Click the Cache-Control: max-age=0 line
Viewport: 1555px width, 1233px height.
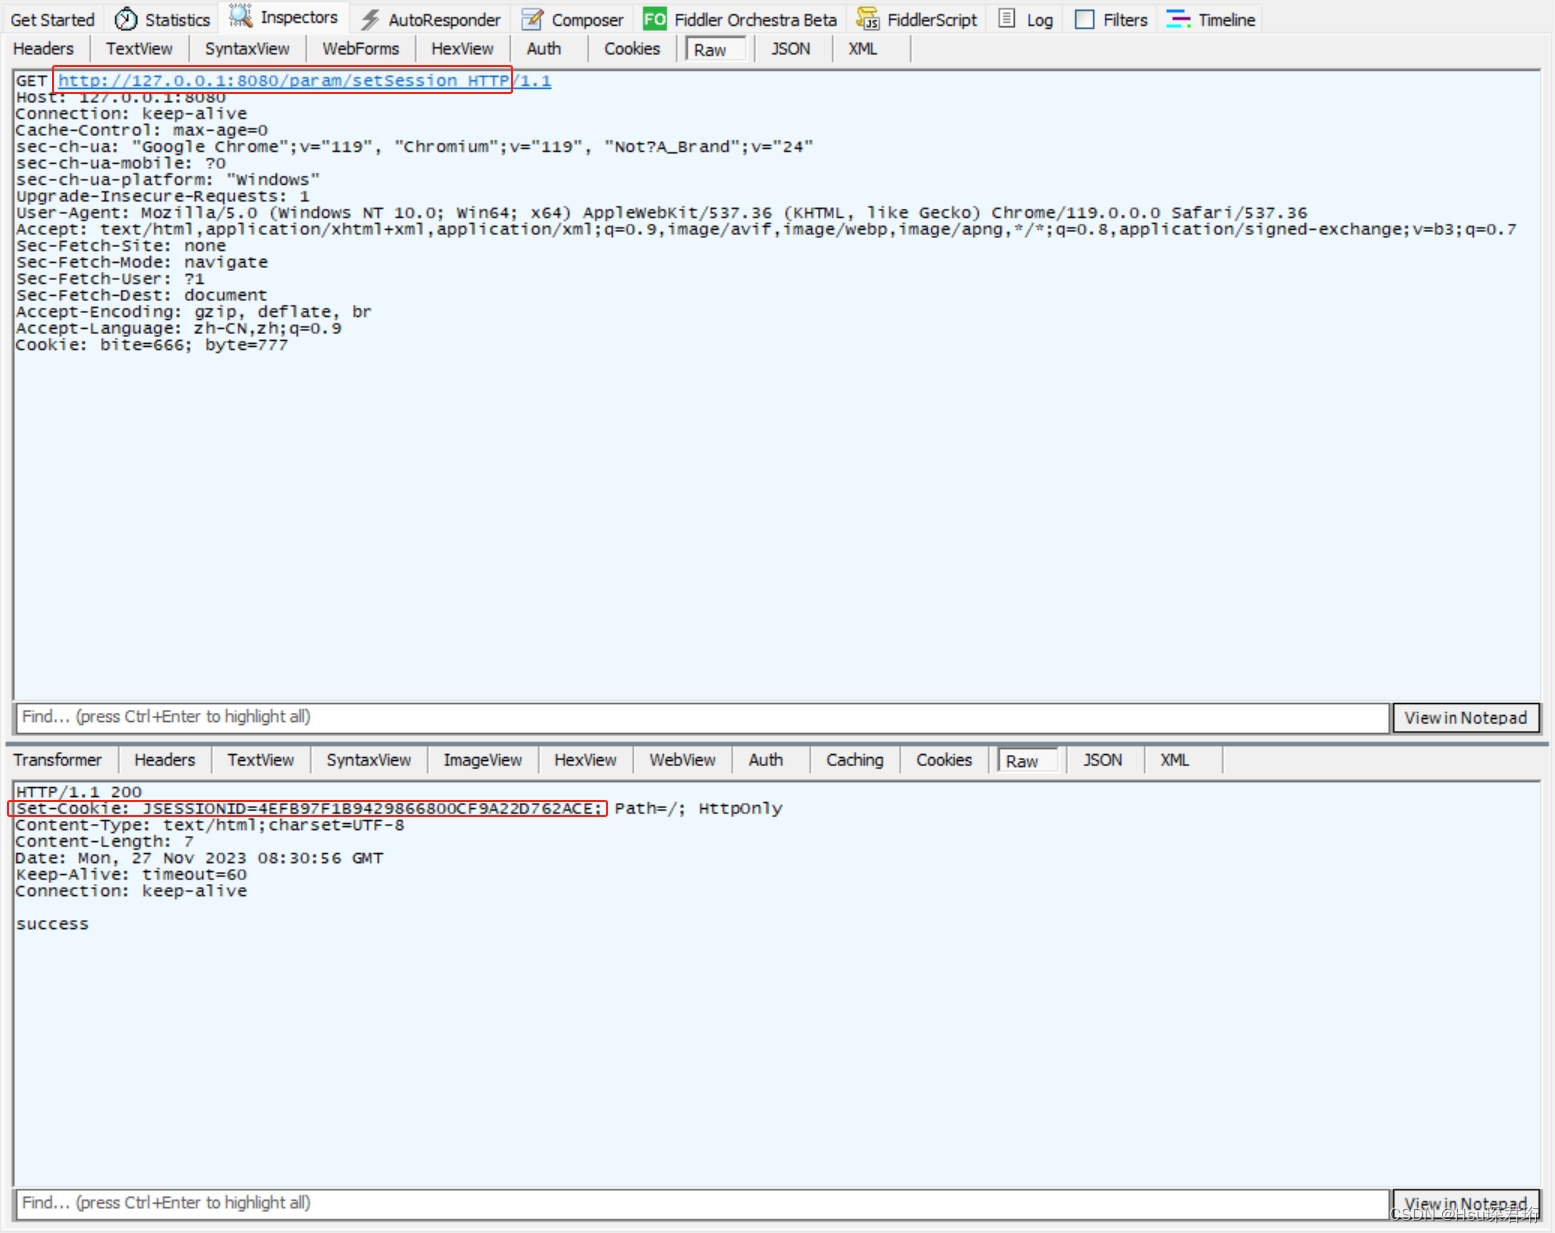142,130
